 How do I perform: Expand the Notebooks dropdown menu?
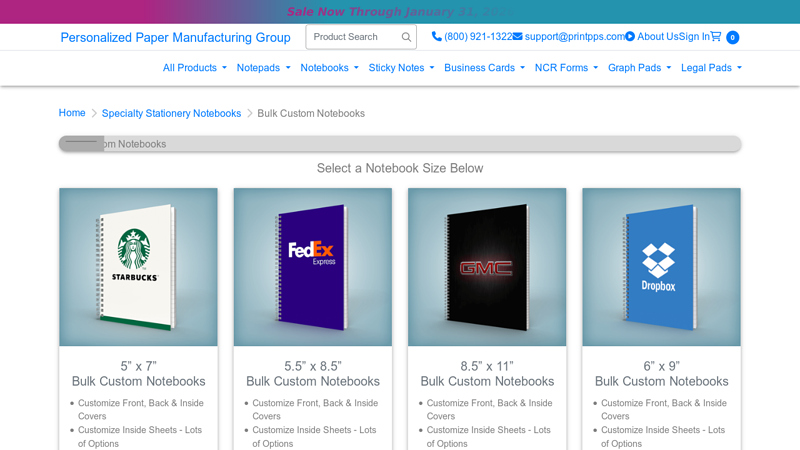(x=329, y=67)
